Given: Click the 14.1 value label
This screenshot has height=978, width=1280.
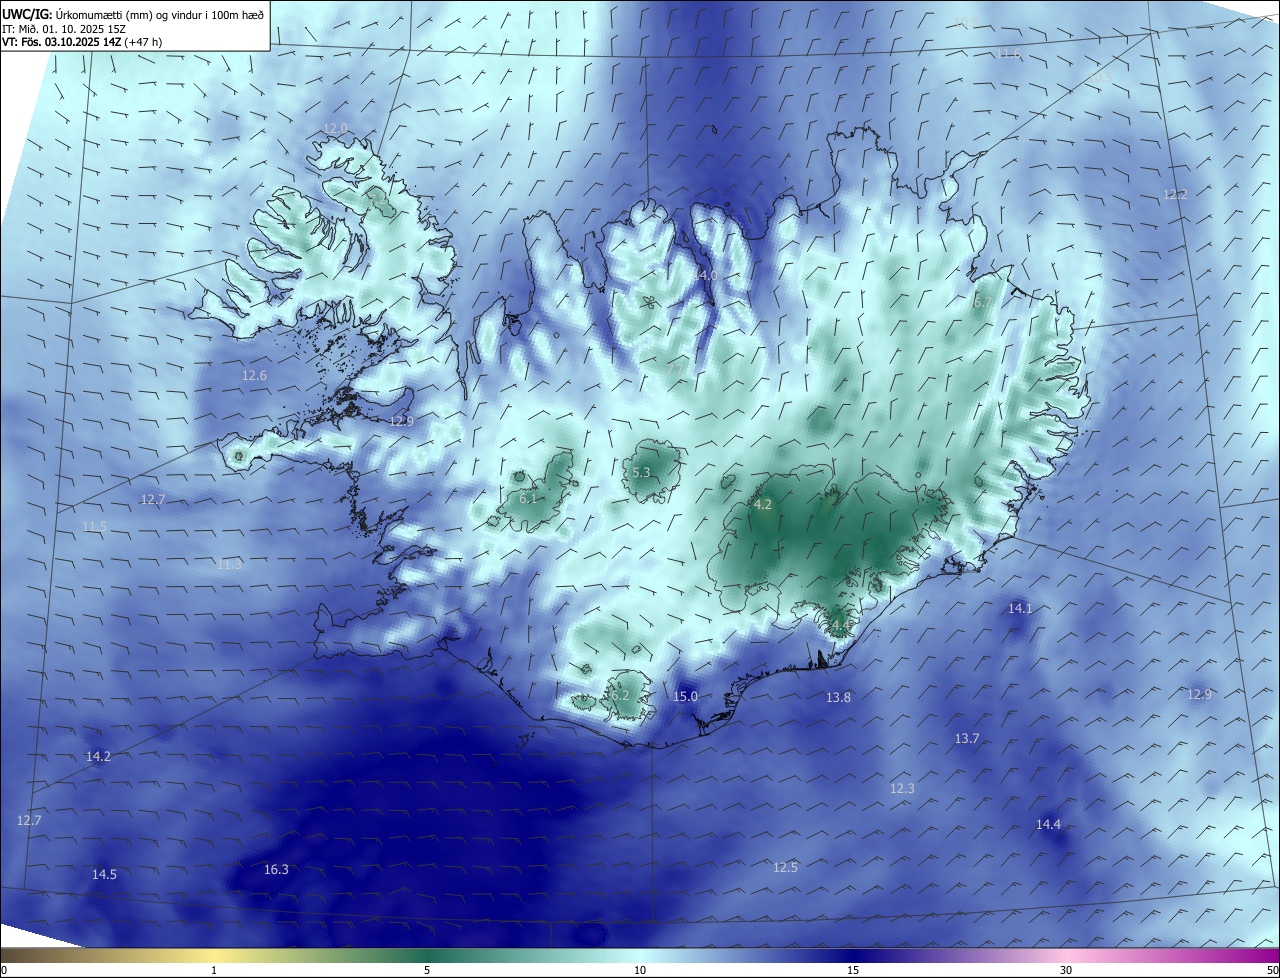Looking at the screenshot, I should (x=1019, y=609).
